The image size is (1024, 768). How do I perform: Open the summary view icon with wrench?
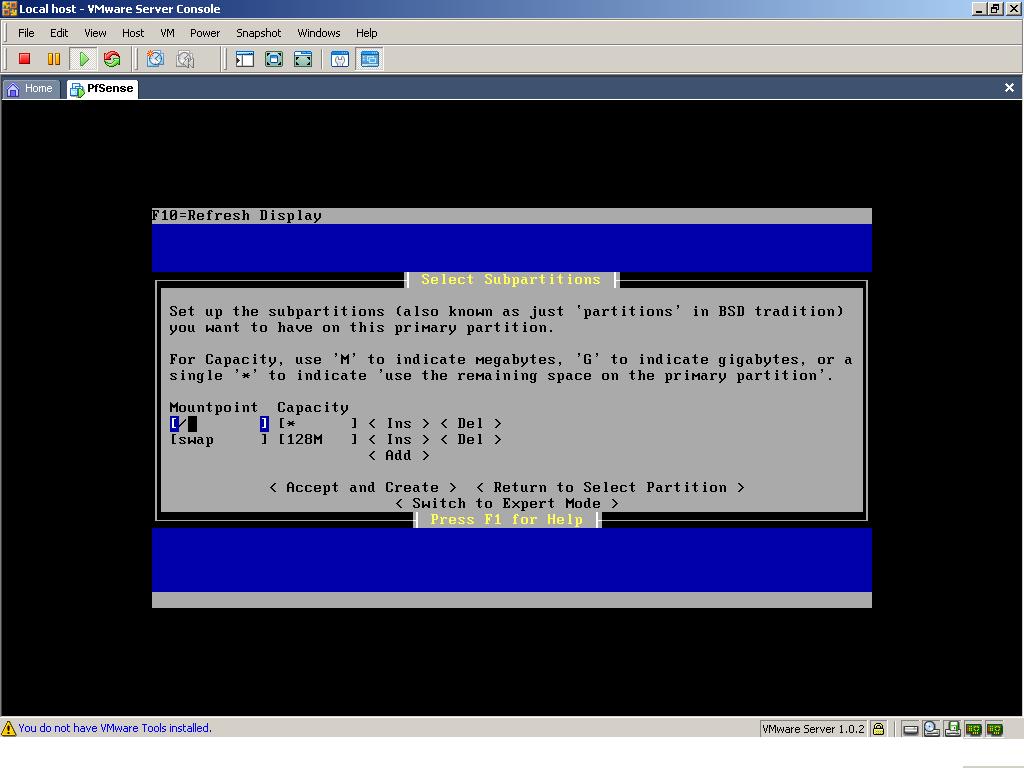(x=340, y=59)
